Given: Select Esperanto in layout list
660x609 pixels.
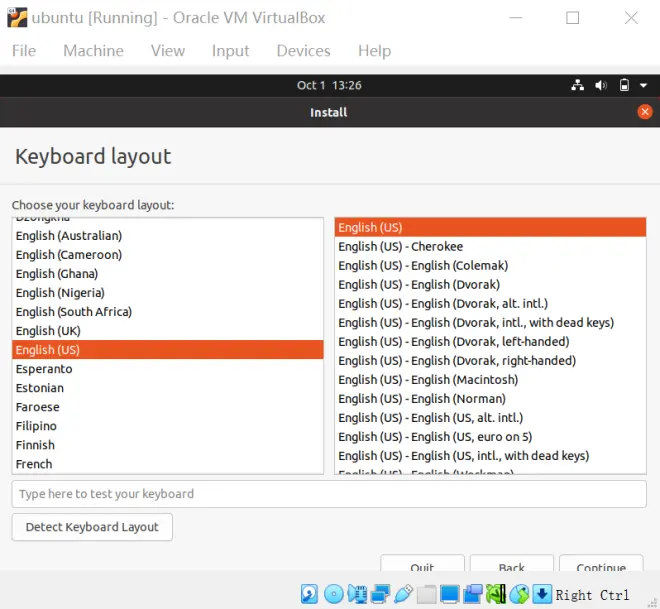Looking at the screenshot, I should tap(168, 369).
